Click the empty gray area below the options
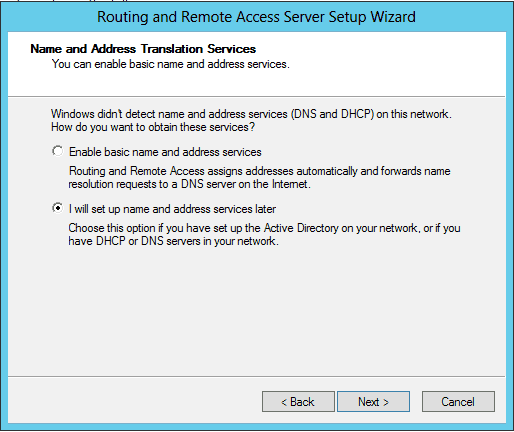The image size is (514, 432). tap(256, 310)
